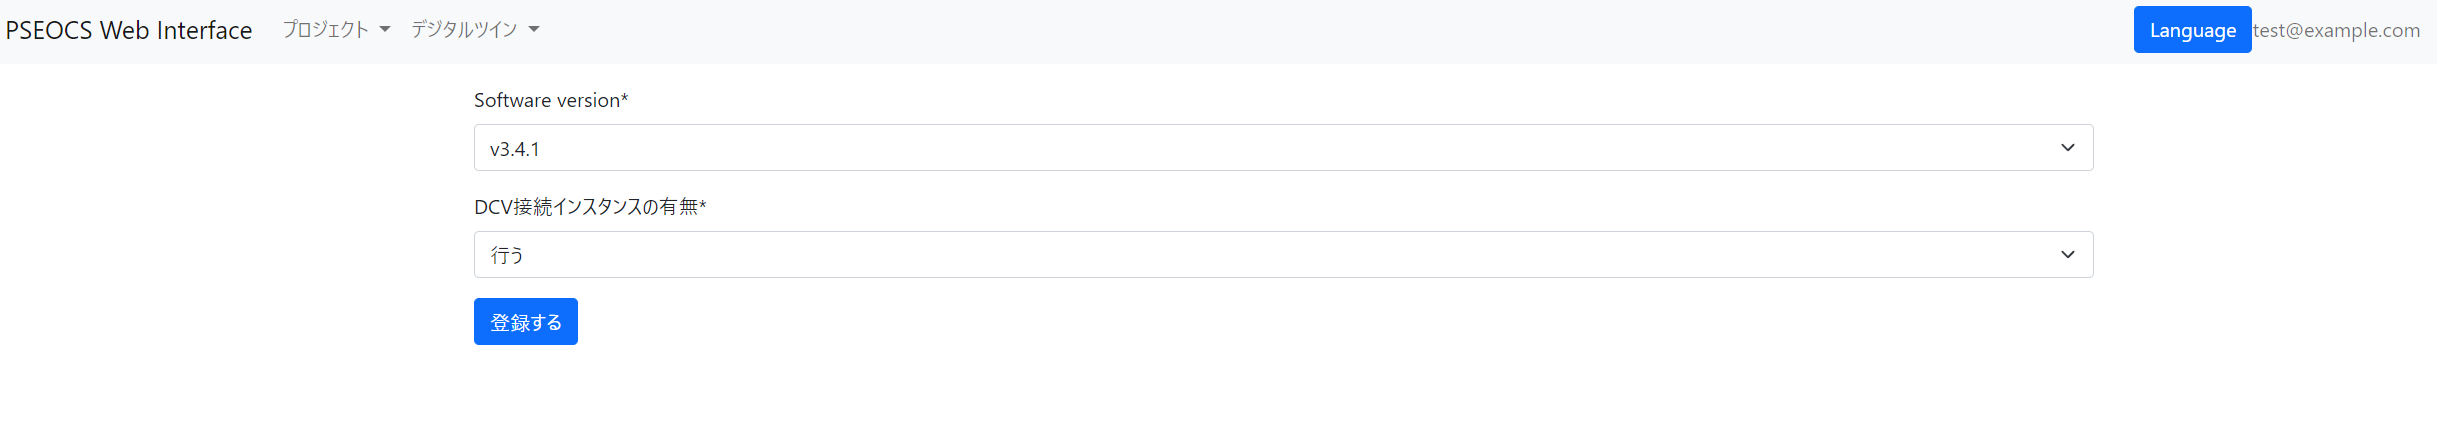Viewport: 2437px width, 448px height.
Task: Open the プロジェクト navigation menu
Action: (x=326, y=30)
